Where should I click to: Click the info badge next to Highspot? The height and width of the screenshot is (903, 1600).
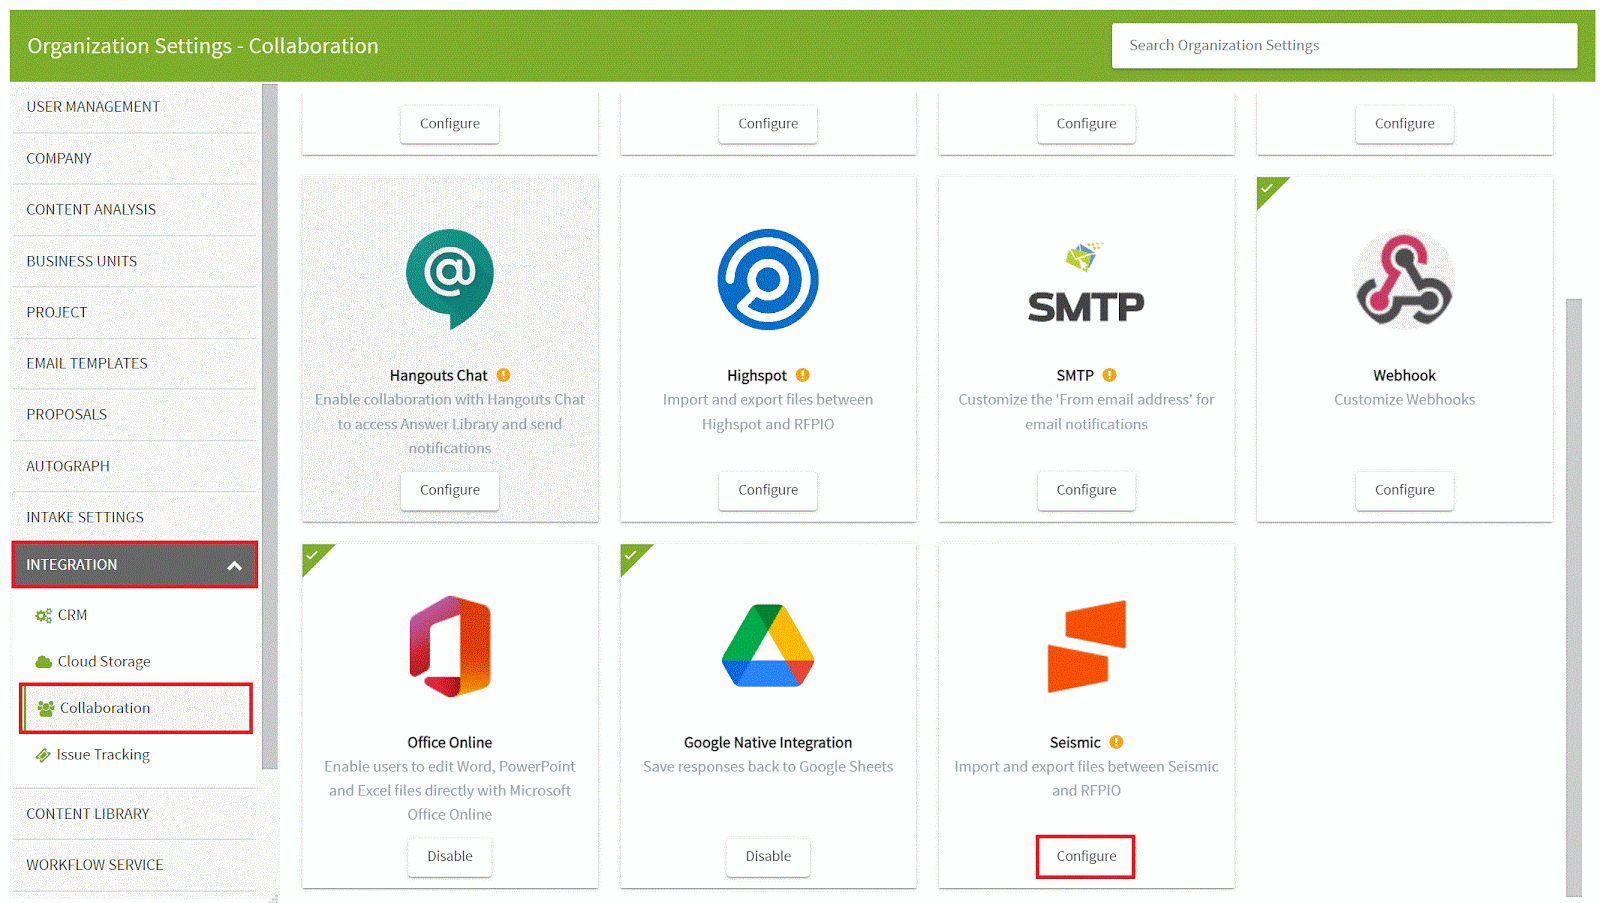(802, 375)
